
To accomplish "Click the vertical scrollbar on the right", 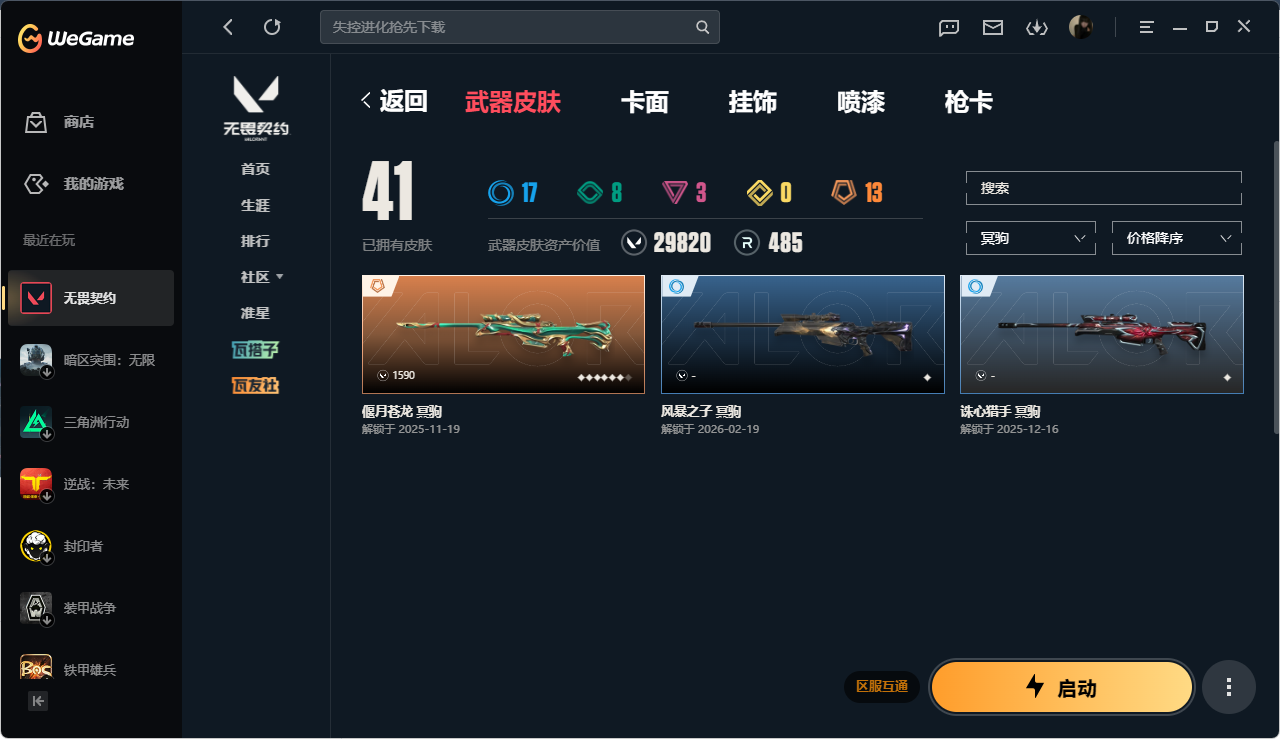I will pyautogui.click(x=1276, y=287).
